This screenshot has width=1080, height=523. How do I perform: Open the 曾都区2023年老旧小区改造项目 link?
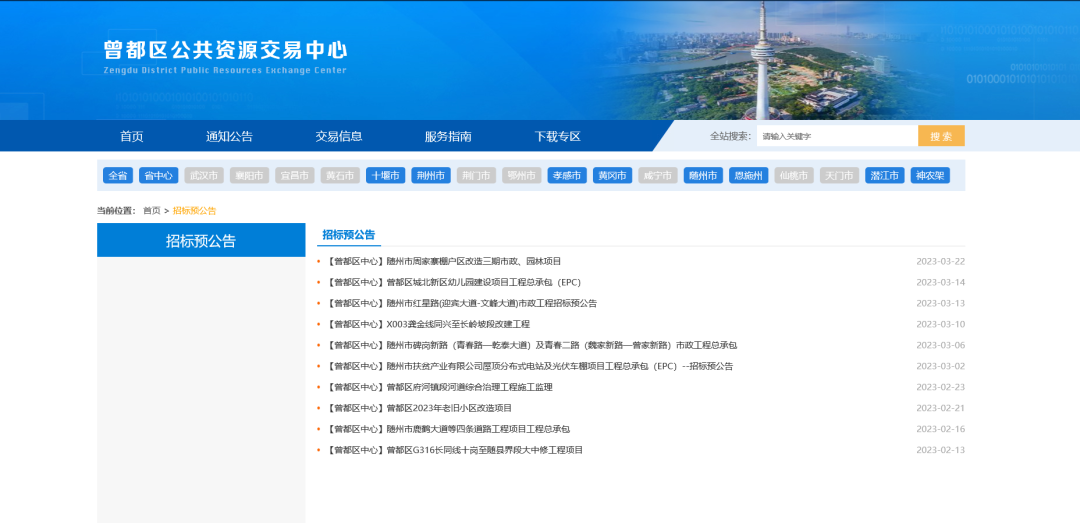419,408
